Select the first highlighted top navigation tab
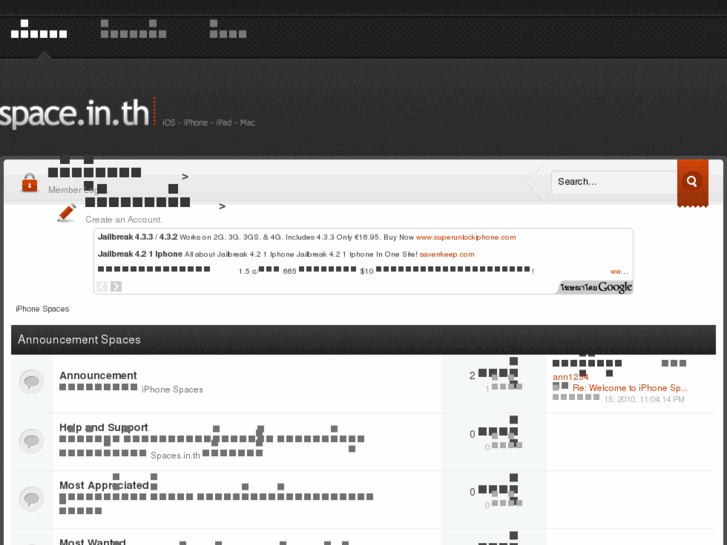The height and width of the screenshot is (545, 727). click(x=39, y=29)
